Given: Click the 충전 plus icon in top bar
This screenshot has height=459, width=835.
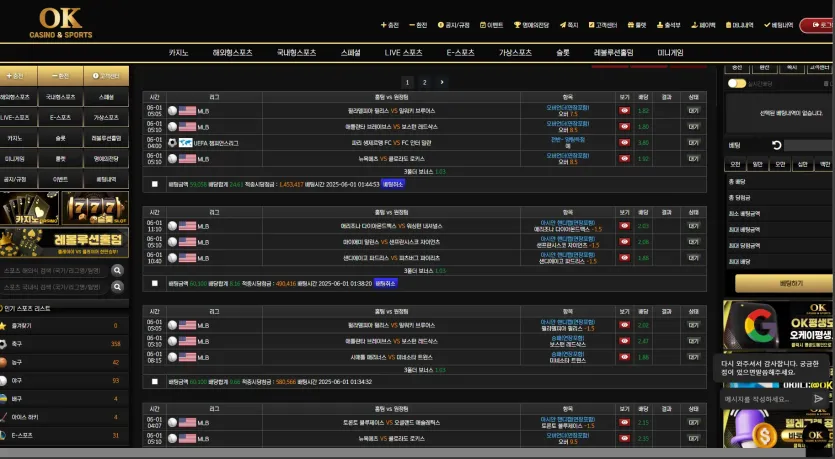Looking at the screenshot, I should click(x=383, y=25).
